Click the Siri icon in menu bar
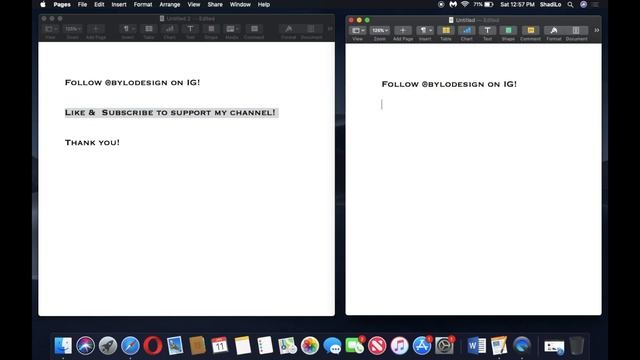Screen dimensions: 640x360 click(x=584, y=4)
